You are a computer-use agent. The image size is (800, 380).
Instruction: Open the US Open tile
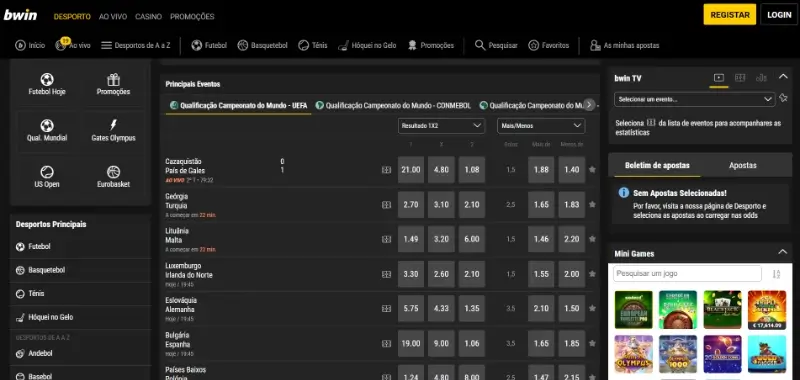pyautogui.click(x=47, y=177)
